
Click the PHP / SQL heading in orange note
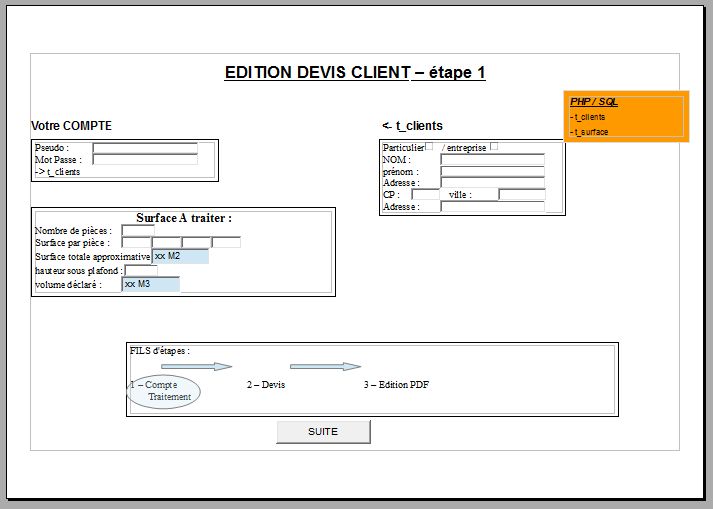[x=593, y=102]
